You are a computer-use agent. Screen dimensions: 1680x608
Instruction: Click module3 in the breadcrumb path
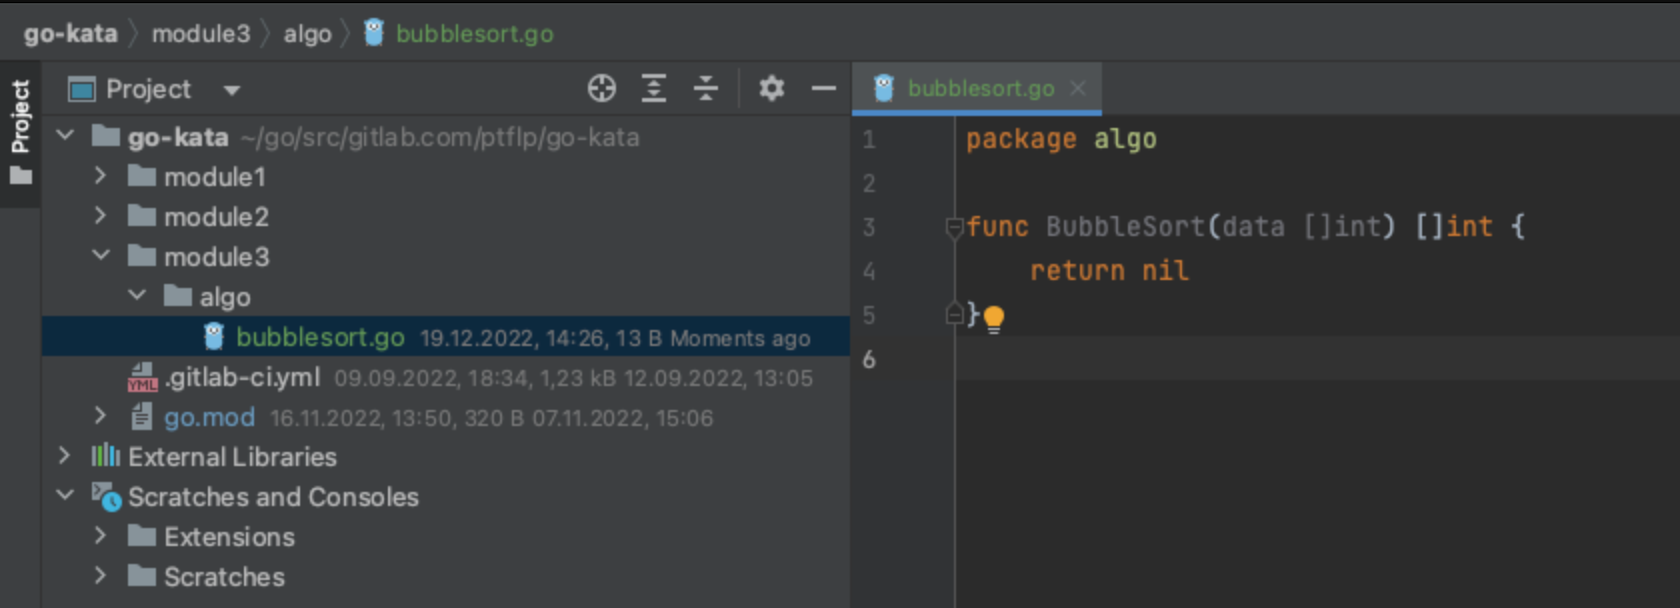[200, 34]
